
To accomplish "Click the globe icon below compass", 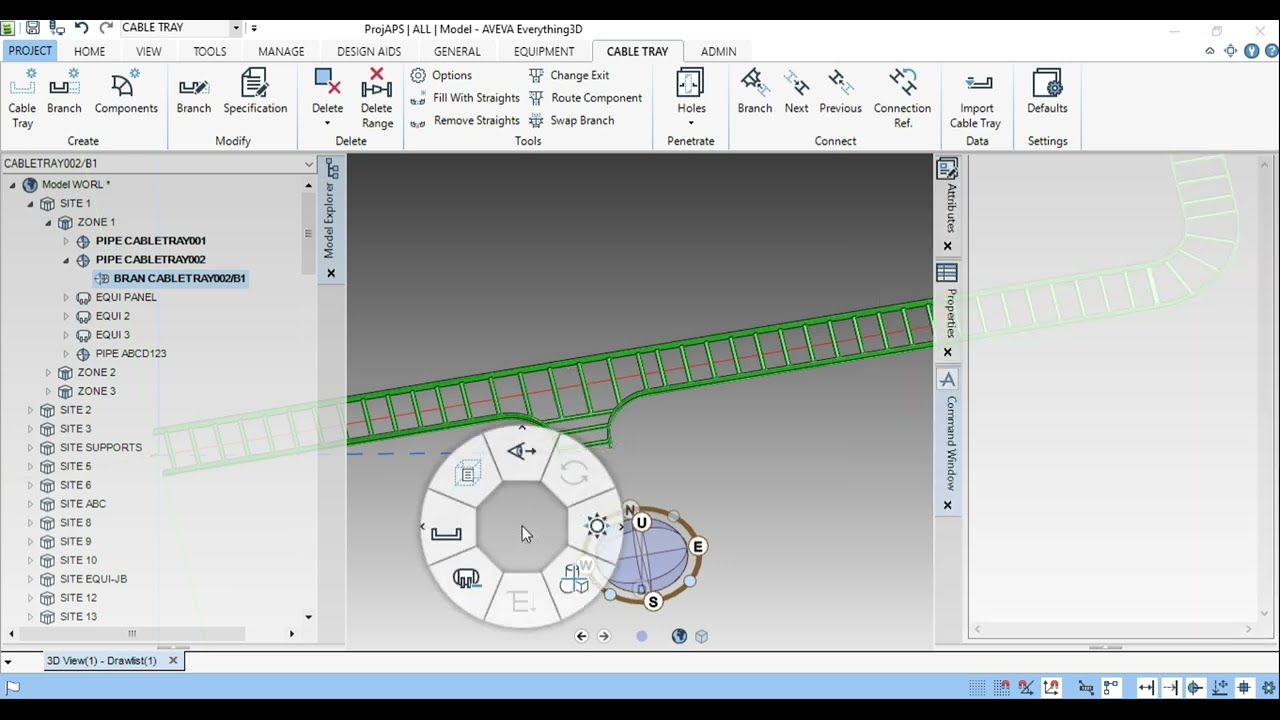I will point(679,636).
